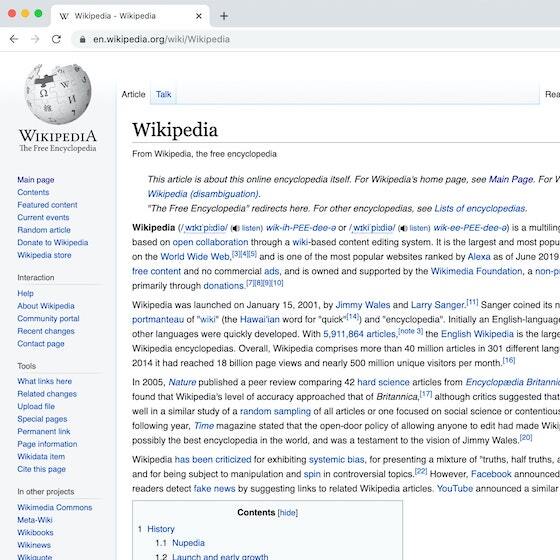Load a Random article

[x=44, y=230]
